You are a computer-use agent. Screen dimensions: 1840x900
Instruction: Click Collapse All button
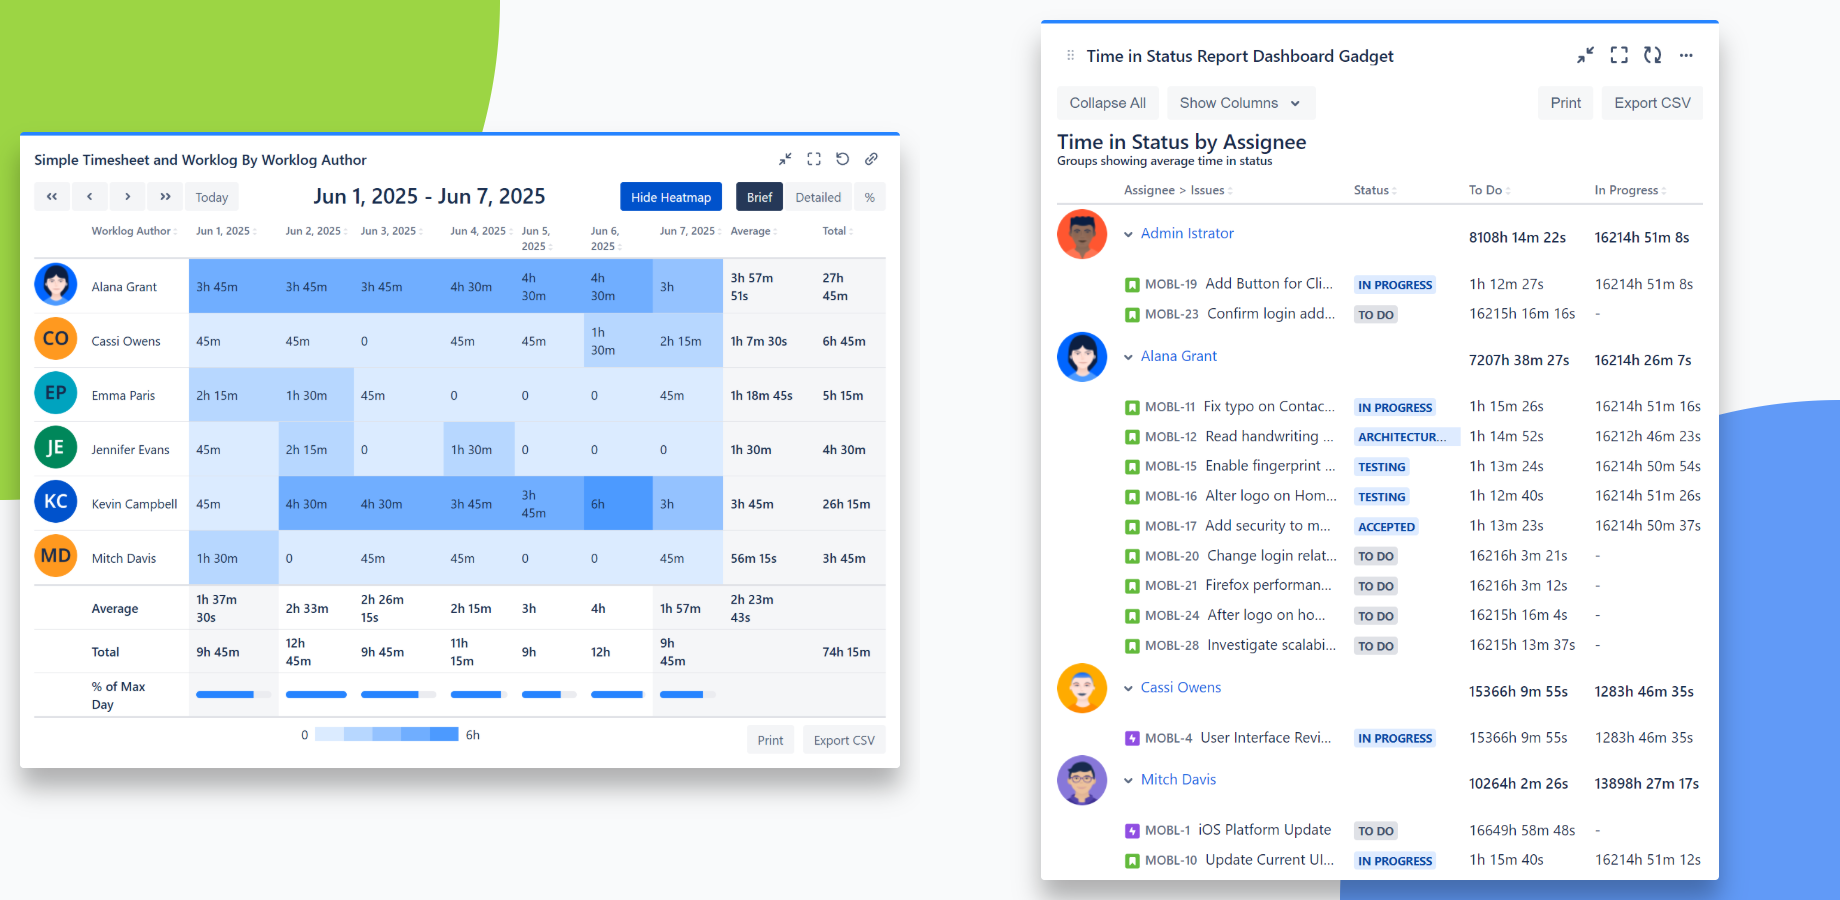(1108, 103)
